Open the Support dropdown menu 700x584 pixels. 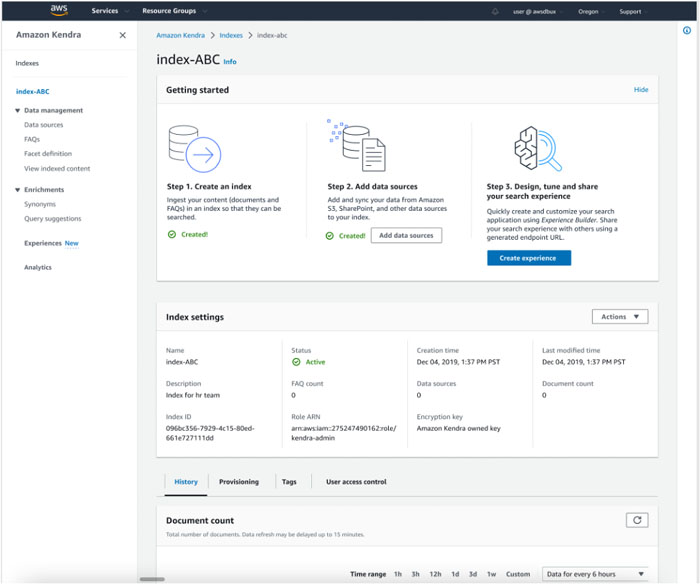(633, 12)
